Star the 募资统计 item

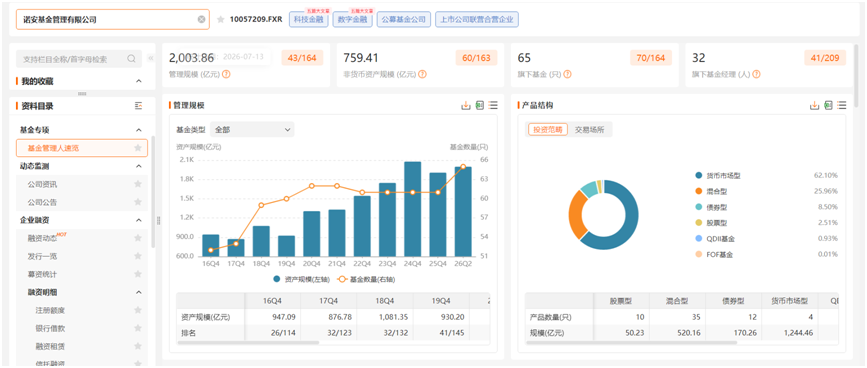click(138, 274)
